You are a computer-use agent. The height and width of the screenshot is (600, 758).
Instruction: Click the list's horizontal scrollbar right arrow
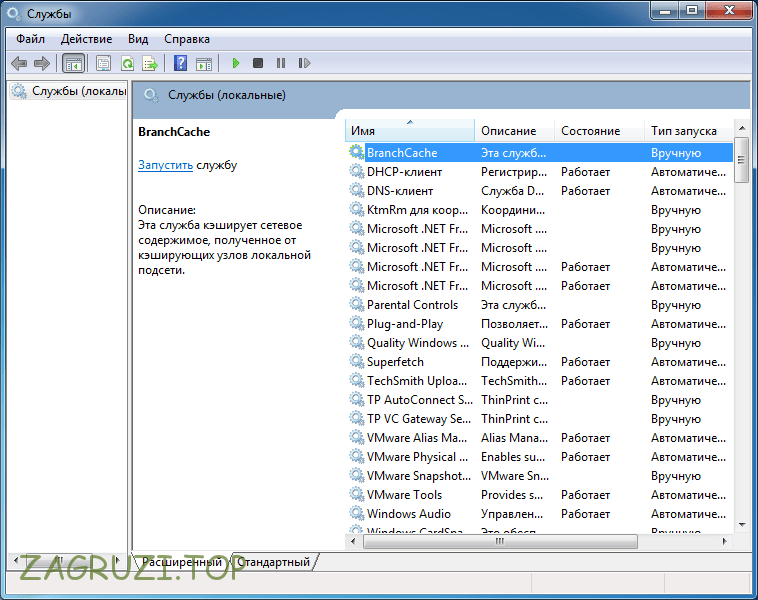[725, 541]
